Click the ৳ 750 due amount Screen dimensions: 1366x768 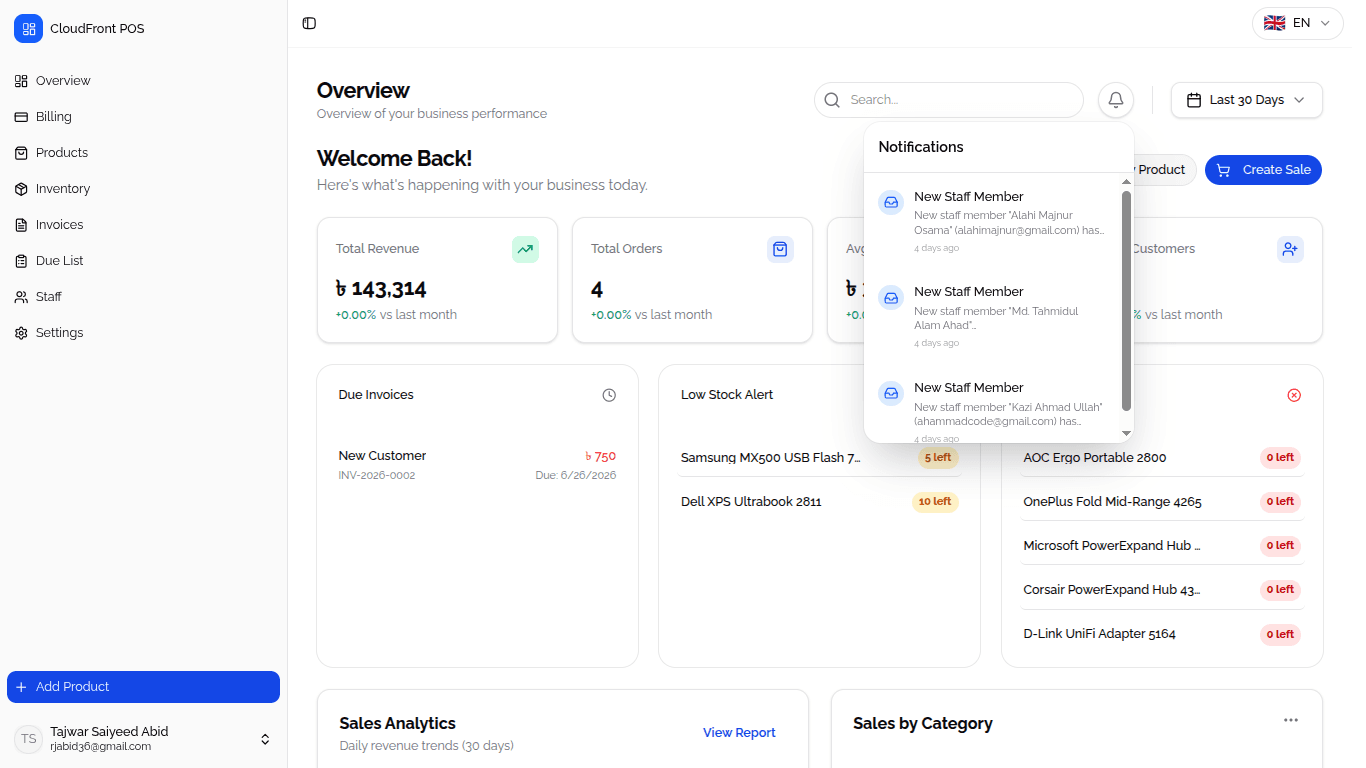[x=600, y=456]
